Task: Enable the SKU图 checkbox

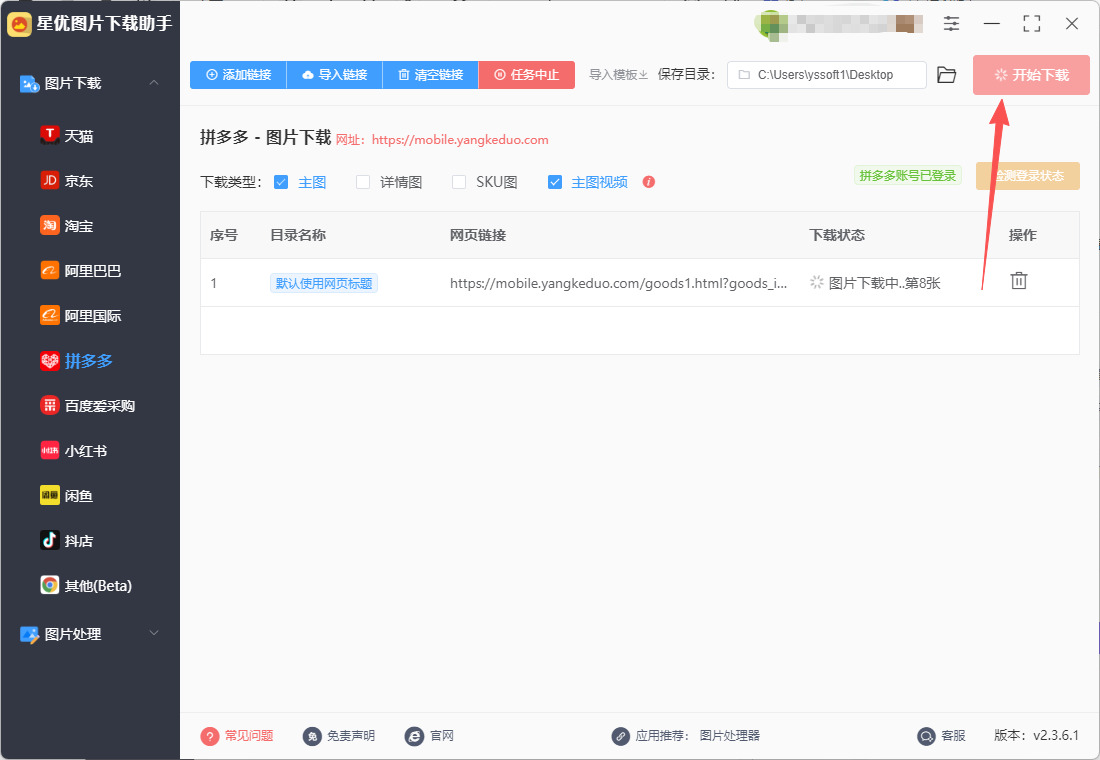Action: [459, 182]
